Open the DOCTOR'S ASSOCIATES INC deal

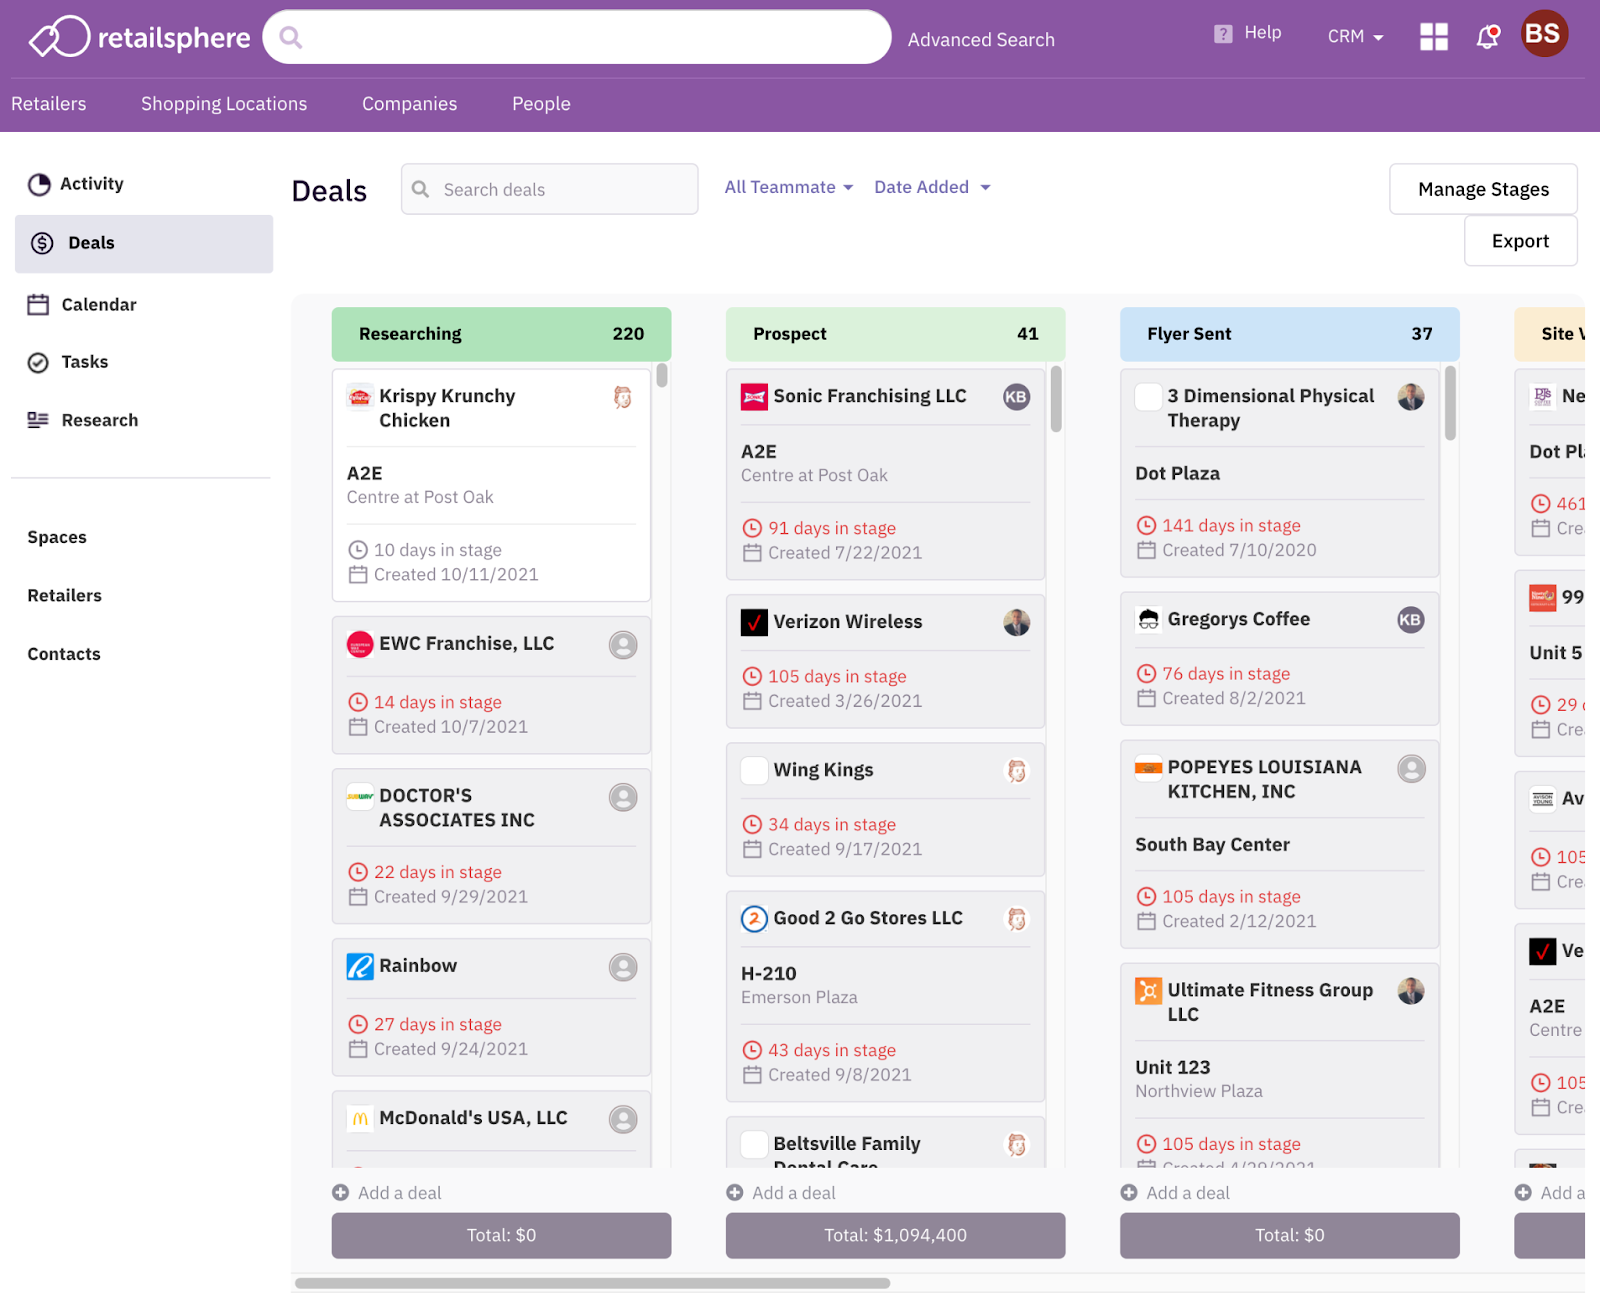[491, 846]
